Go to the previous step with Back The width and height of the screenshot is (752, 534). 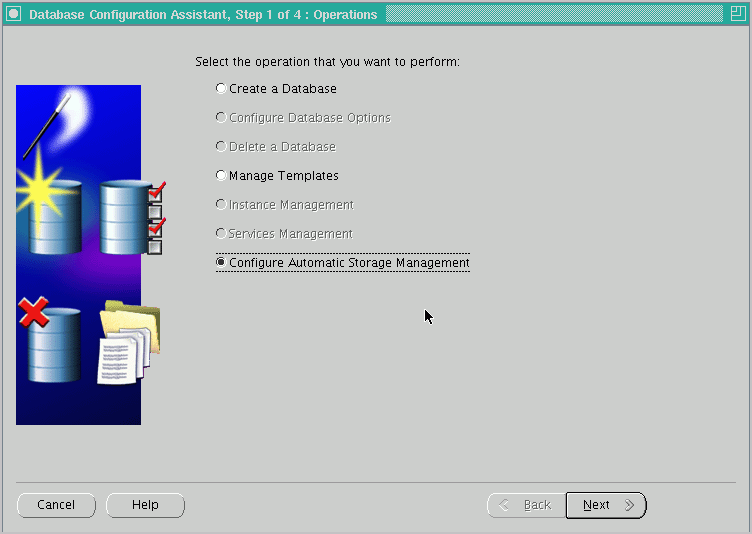click(x=525, y=505)
